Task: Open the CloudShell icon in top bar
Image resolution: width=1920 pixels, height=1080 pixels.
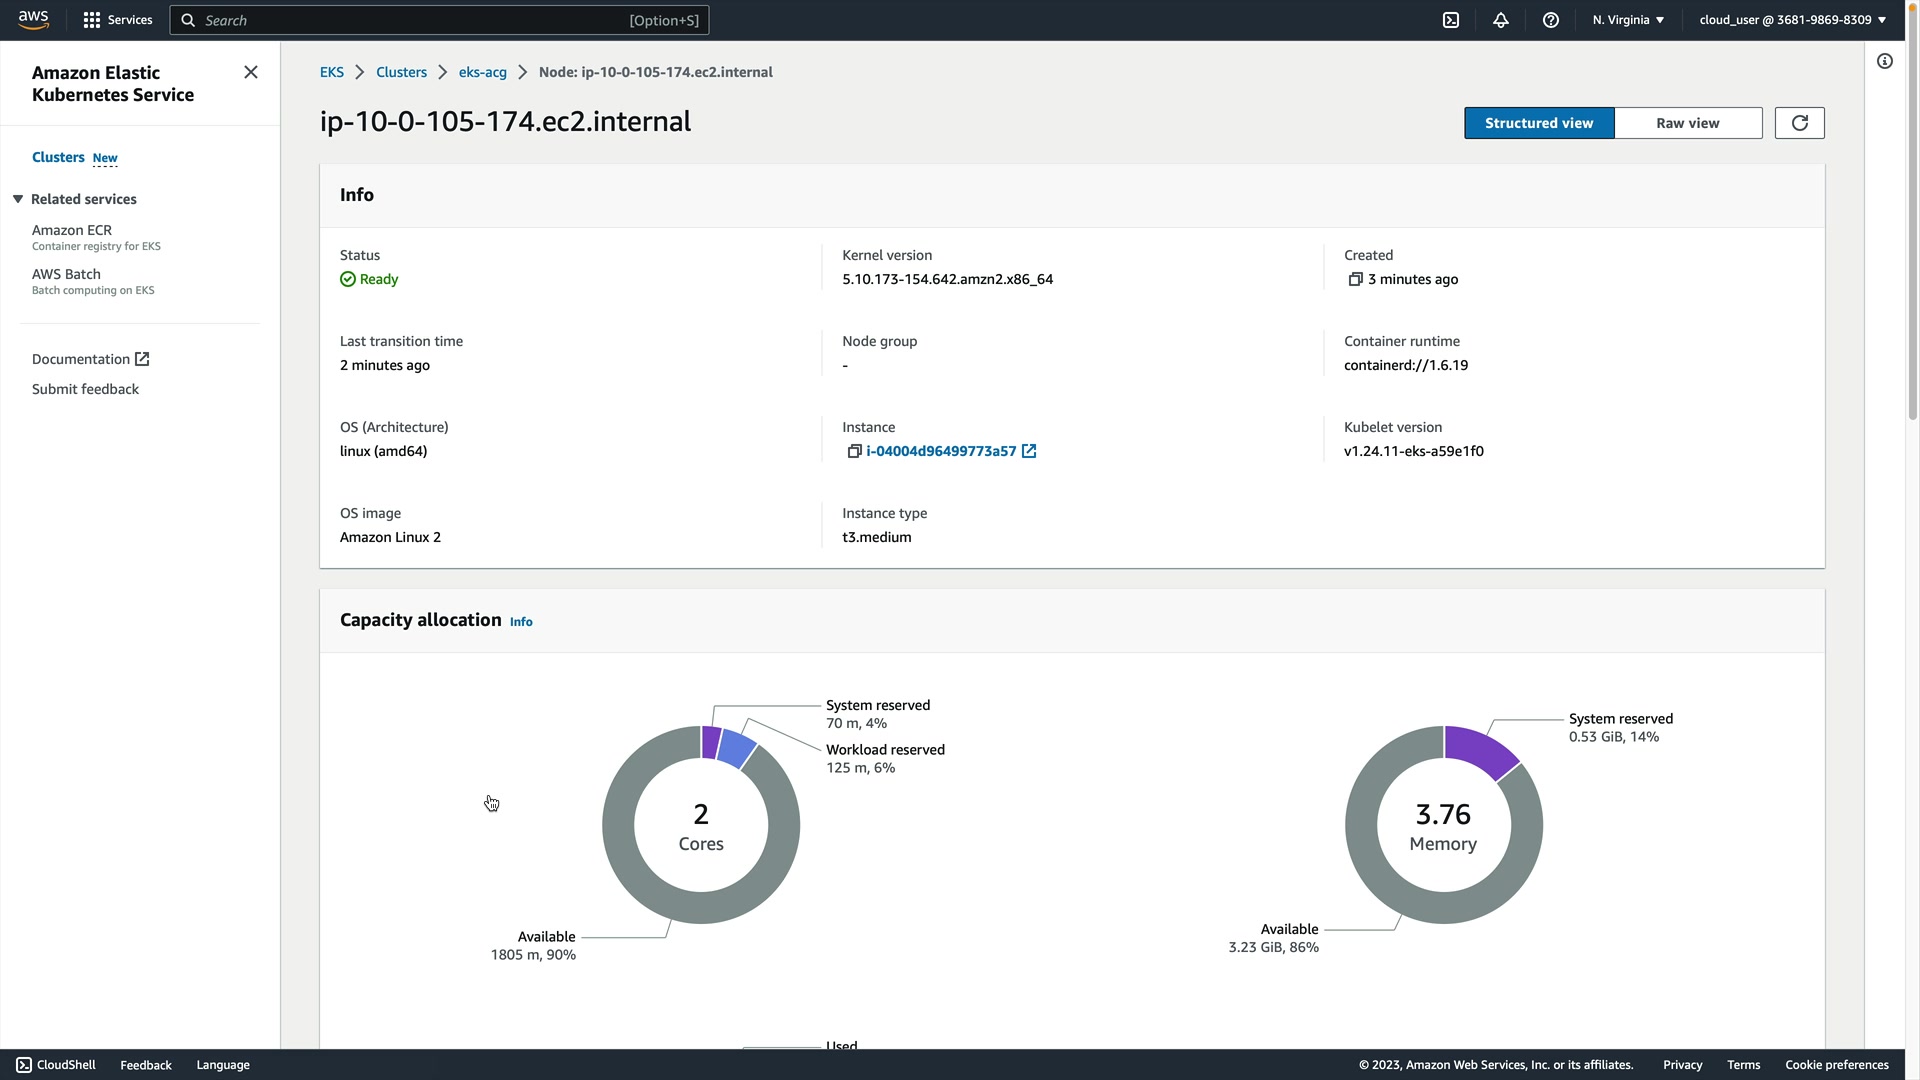Action: [1451, 20]
